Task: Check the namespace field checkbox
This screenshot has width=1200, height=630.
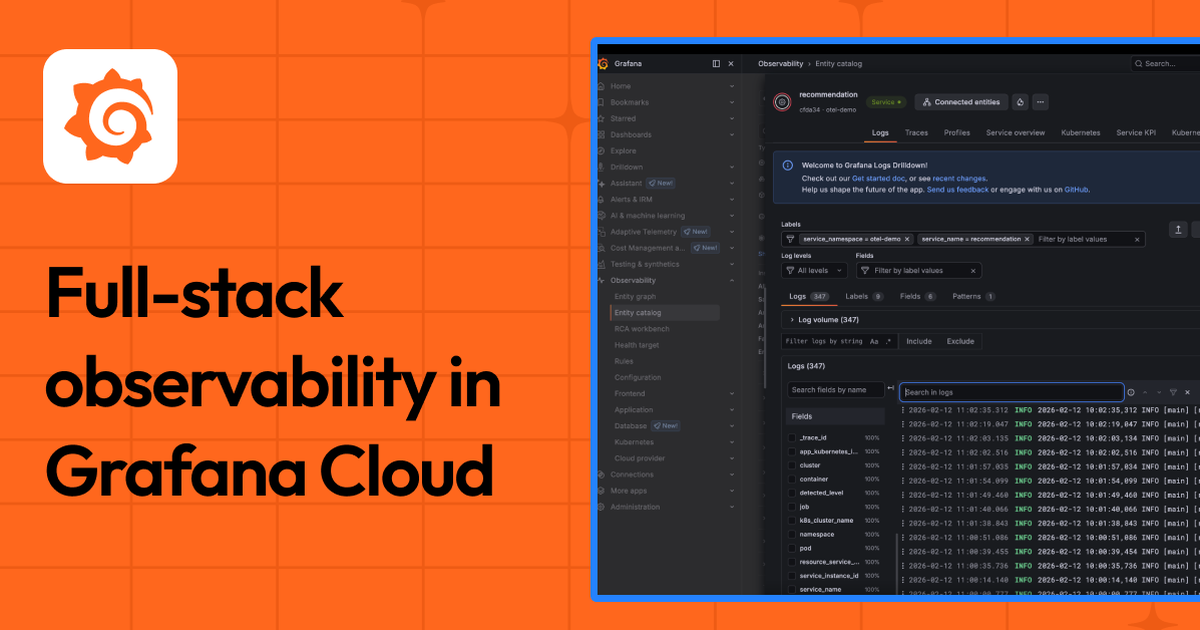Action: pos(792,534)
